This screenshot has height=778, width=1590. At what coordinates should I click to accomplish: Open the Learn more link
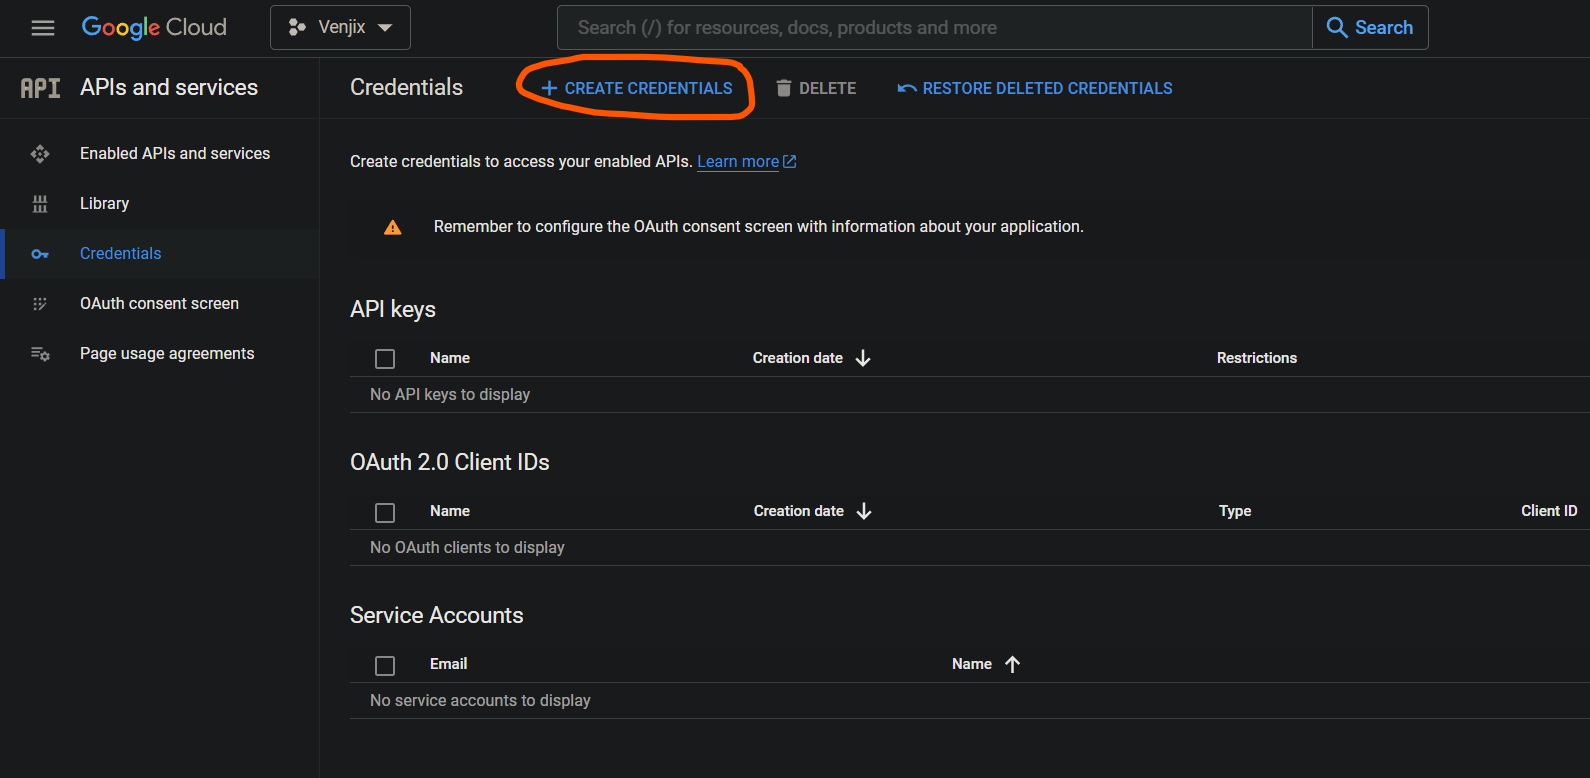tap(738, 161)
